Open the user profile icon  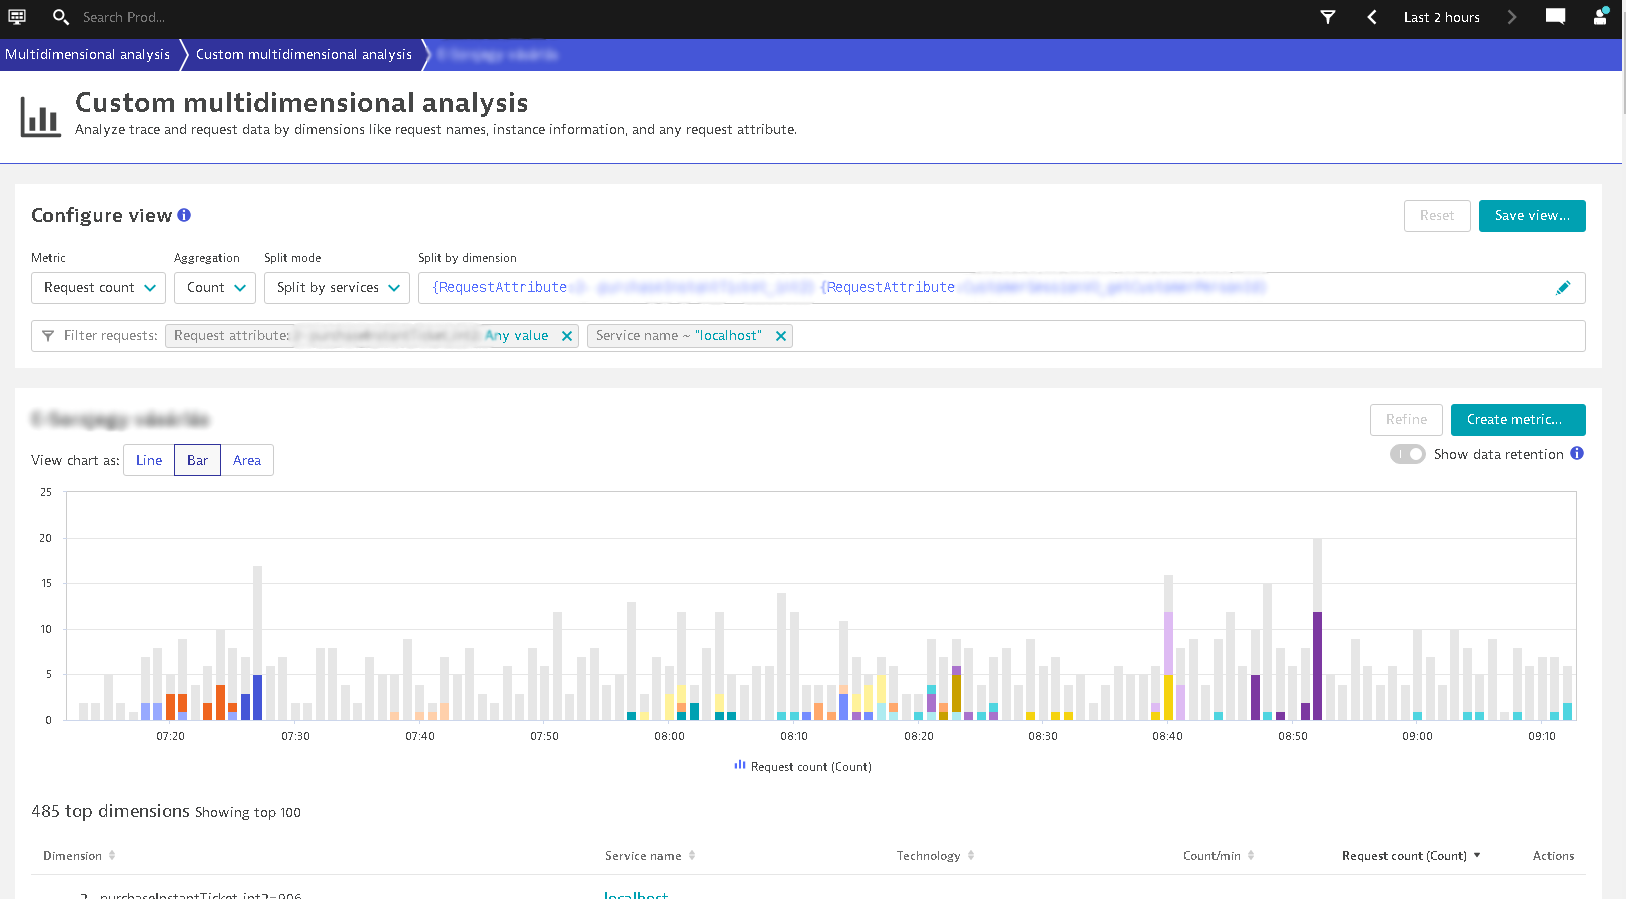[x=1600, y=17]
